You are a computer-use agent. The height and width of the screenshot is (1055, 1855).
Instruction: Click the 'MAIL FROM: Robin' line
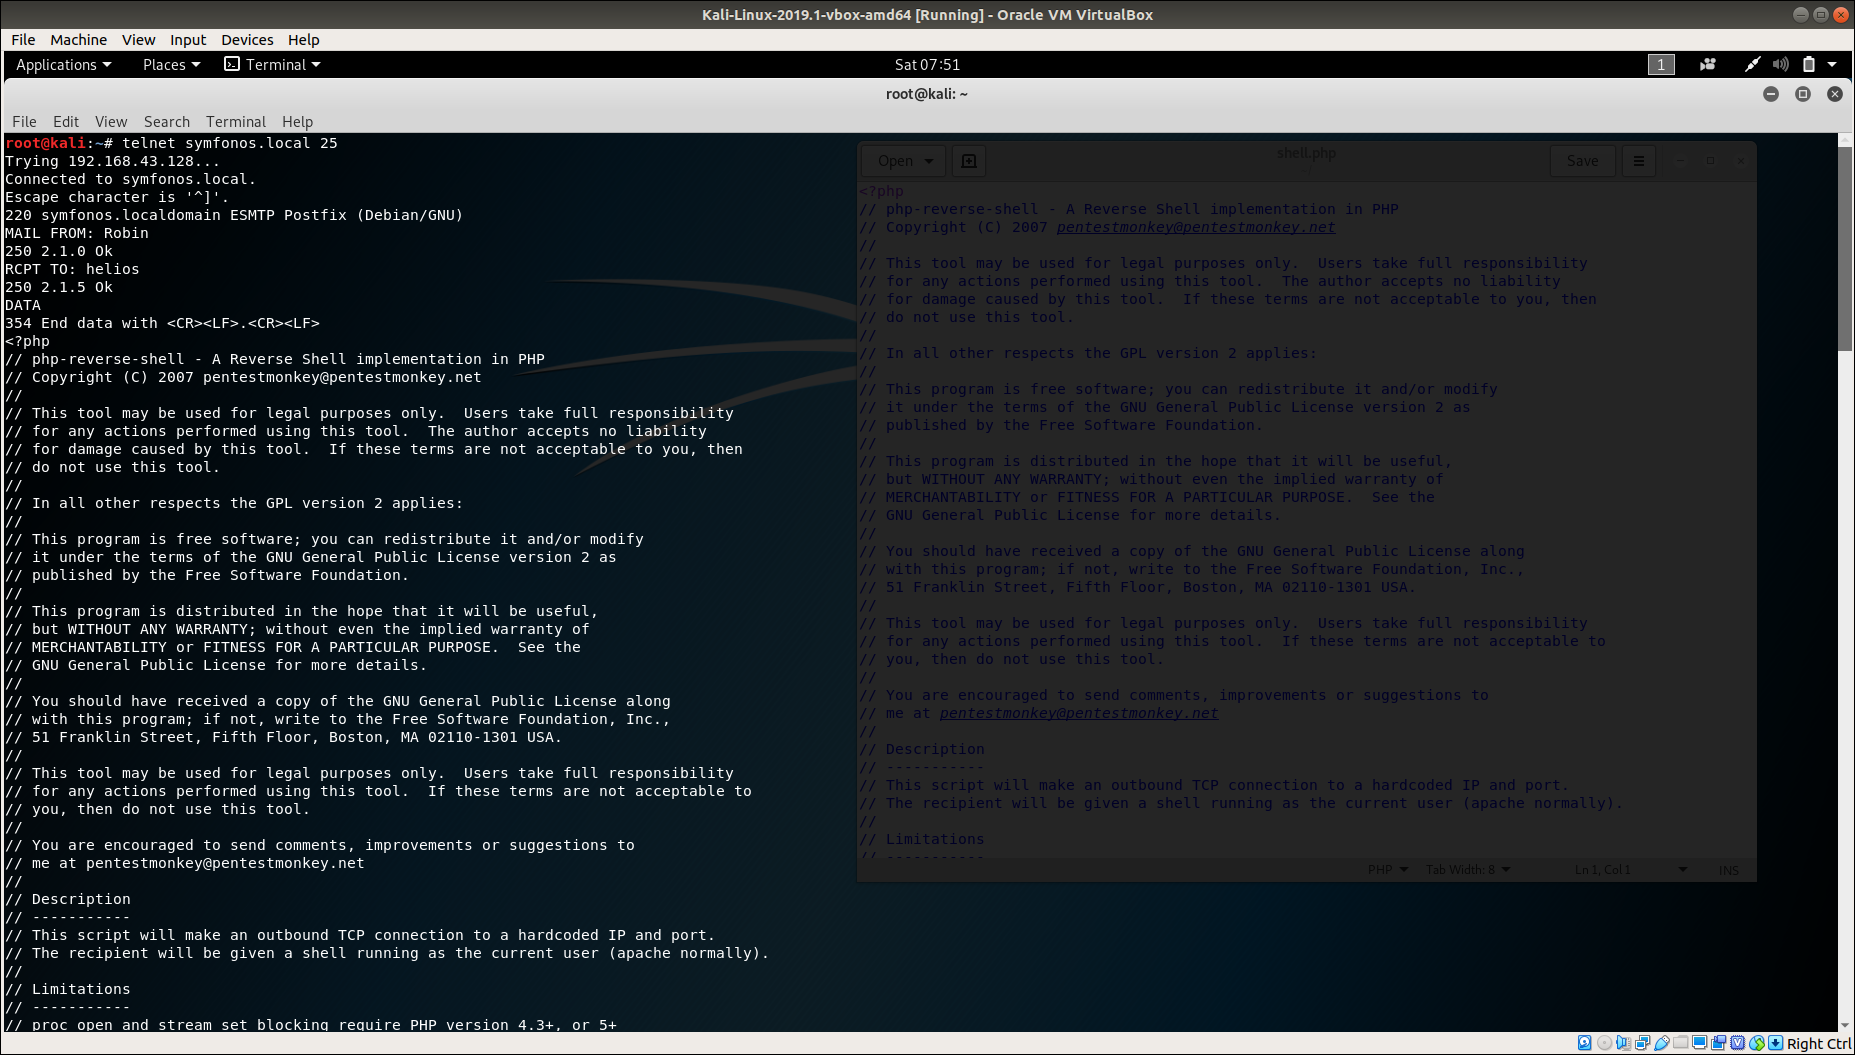coord(77,233)
